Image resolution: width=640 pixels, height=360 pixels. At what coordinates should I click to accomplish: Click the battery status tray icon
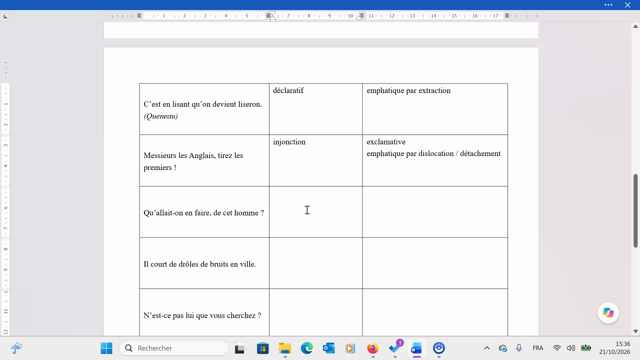point(586,348)
